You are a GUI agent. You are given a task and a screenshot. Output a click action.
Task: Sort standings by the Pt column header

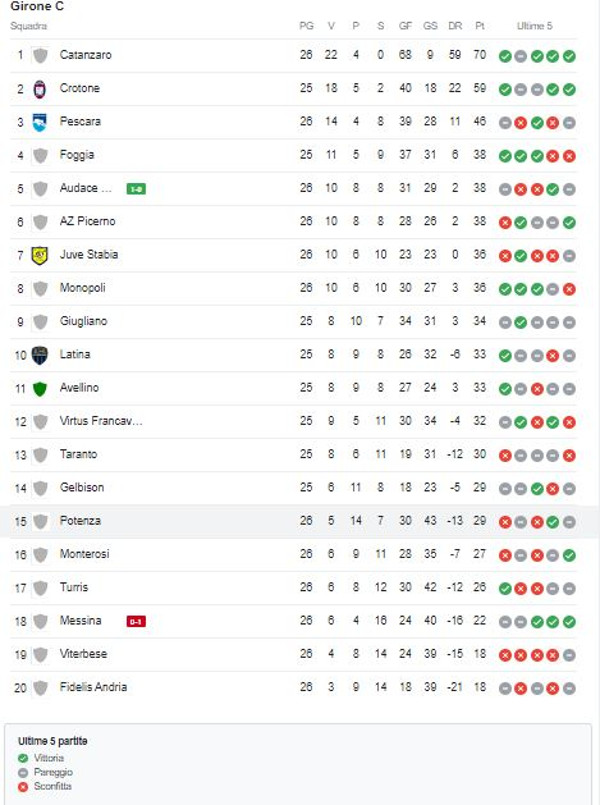click(480, 26)
